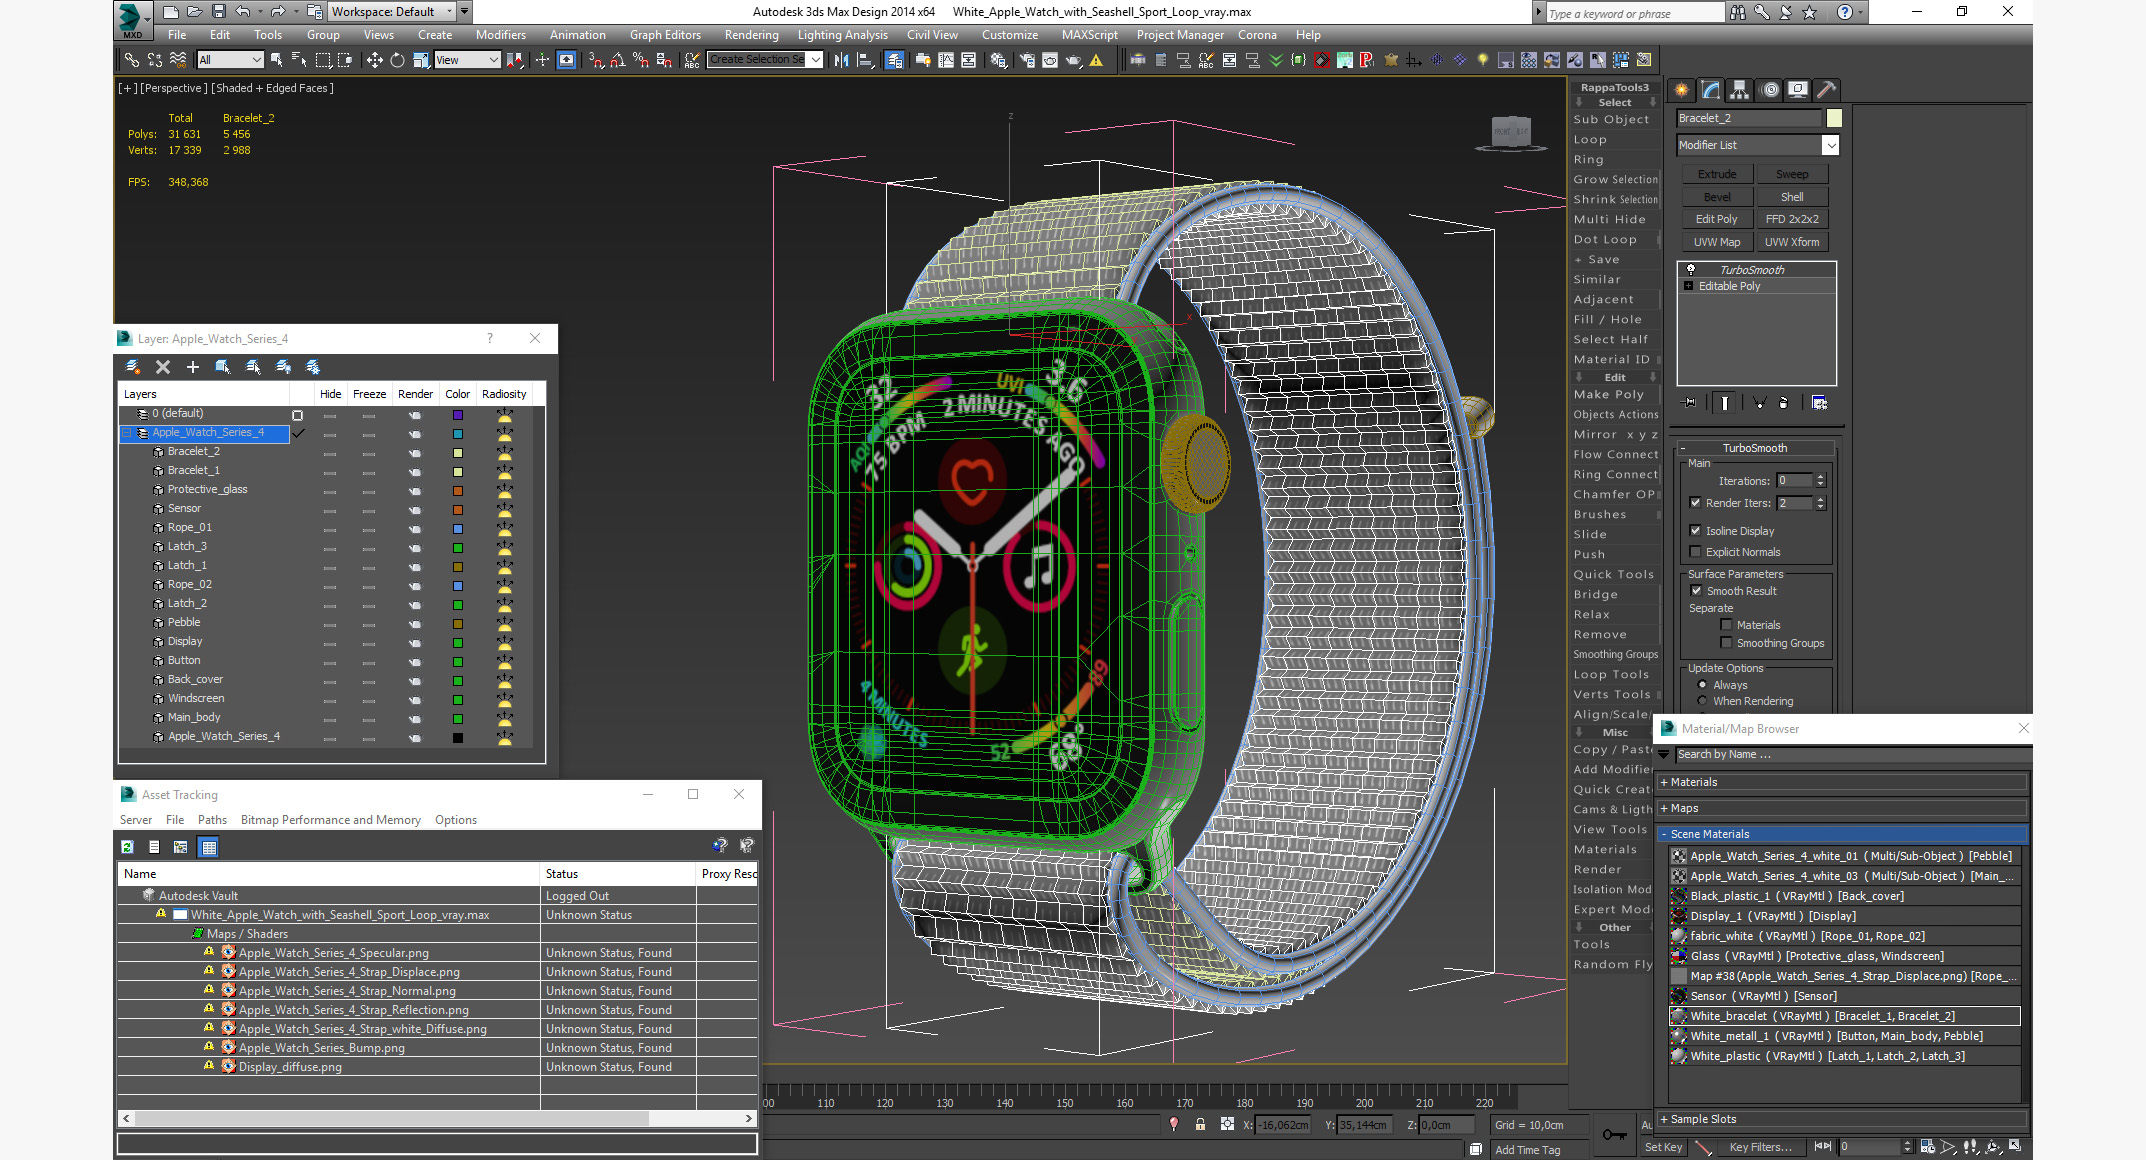
Task: Activate the Rotate tool
Action: coord(397,60)
